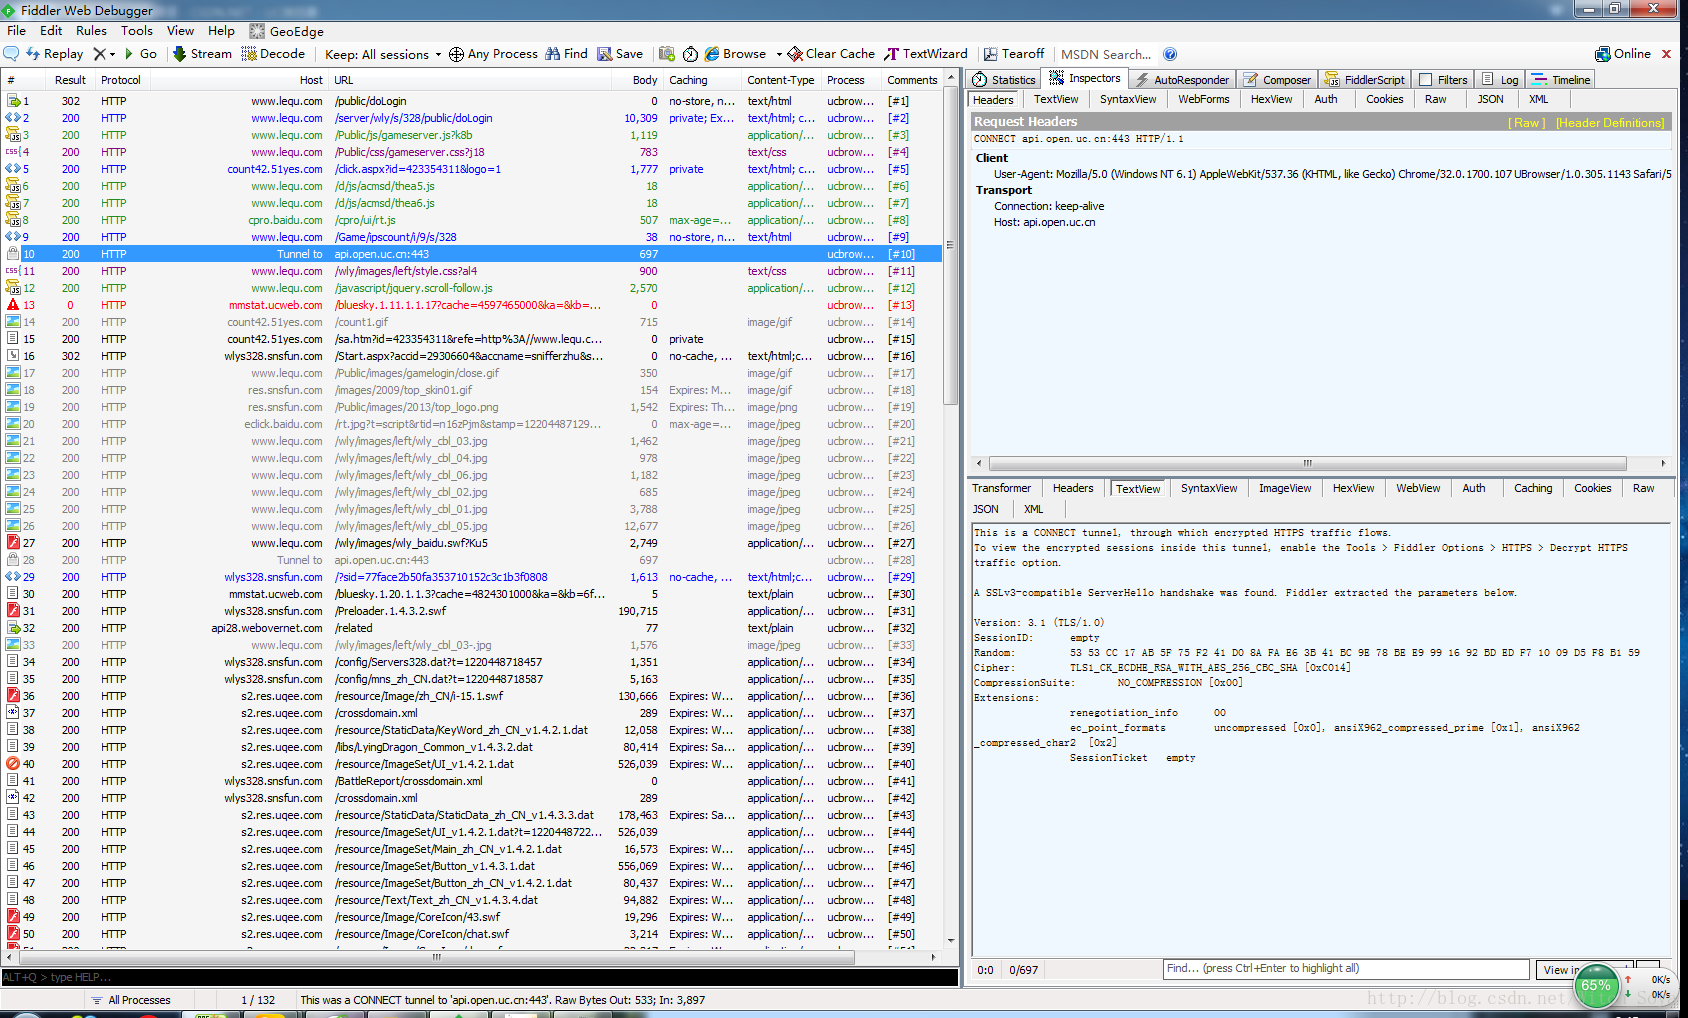
Task: Select response WebView tab
Action: [x=1418, y=488]
